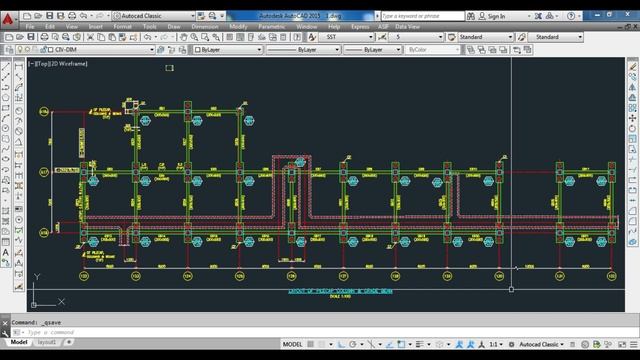The width and height of the screenshot is (640, 360).
Task: Switch to the Model tab
Action: 19,342
